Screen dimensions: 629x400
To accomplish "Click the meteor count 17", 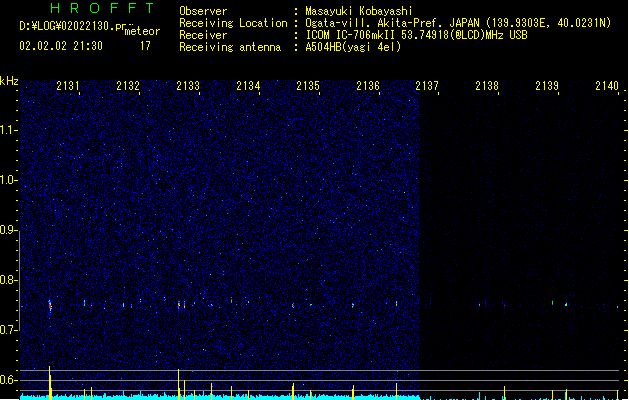I will click(145, 46).
